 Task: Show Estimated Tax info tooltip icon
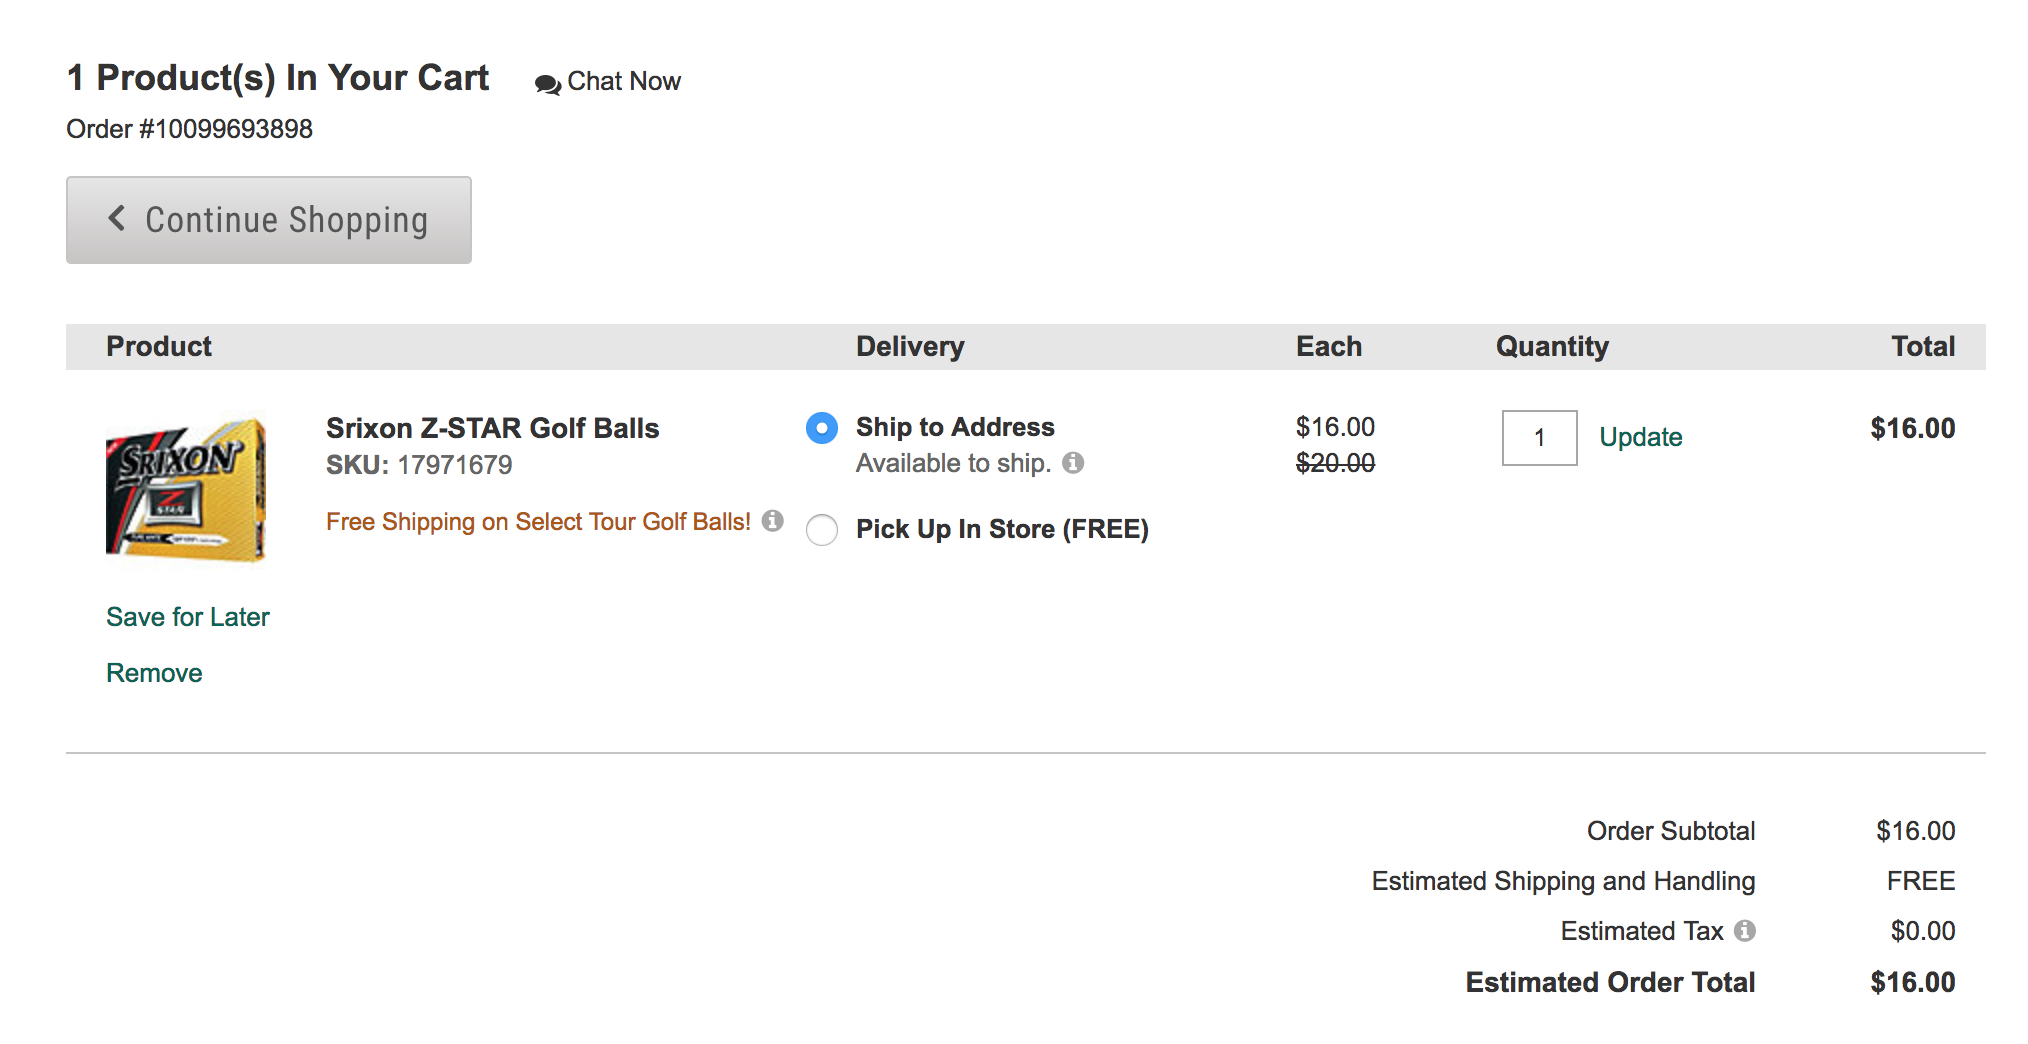[x=1745, y=931]
